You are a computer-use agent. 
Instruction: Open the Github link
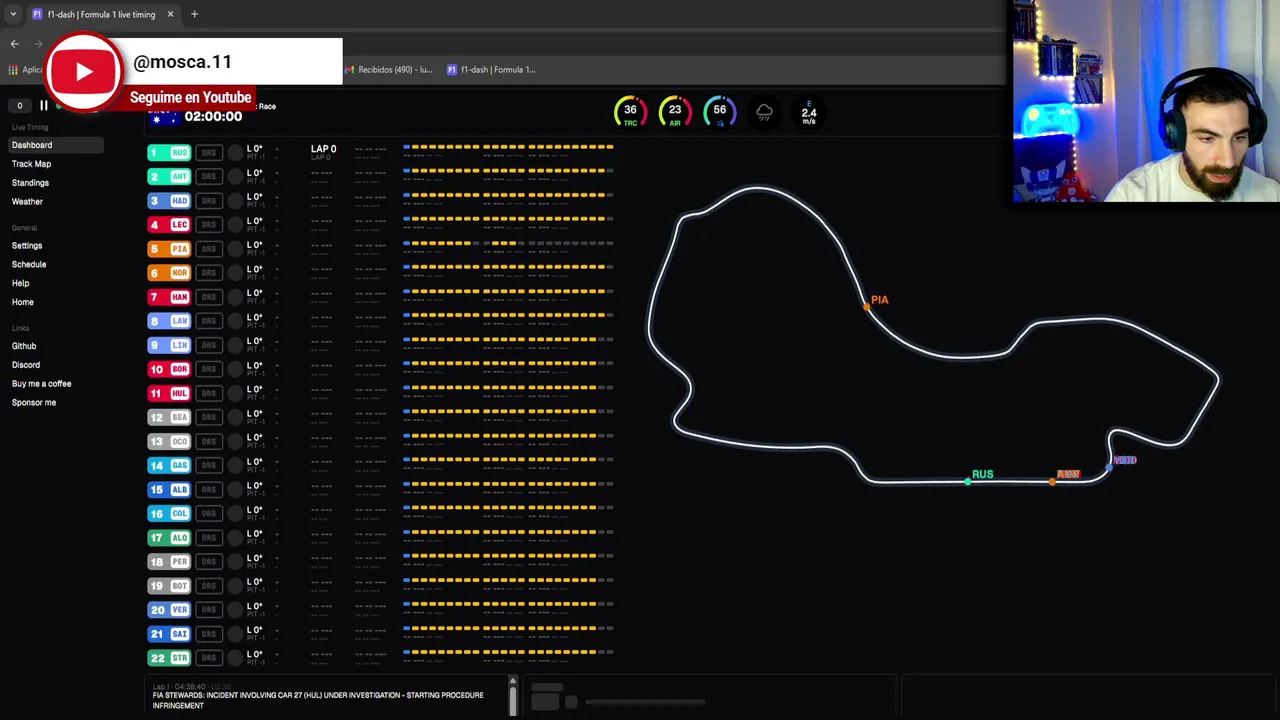point(24,346)
